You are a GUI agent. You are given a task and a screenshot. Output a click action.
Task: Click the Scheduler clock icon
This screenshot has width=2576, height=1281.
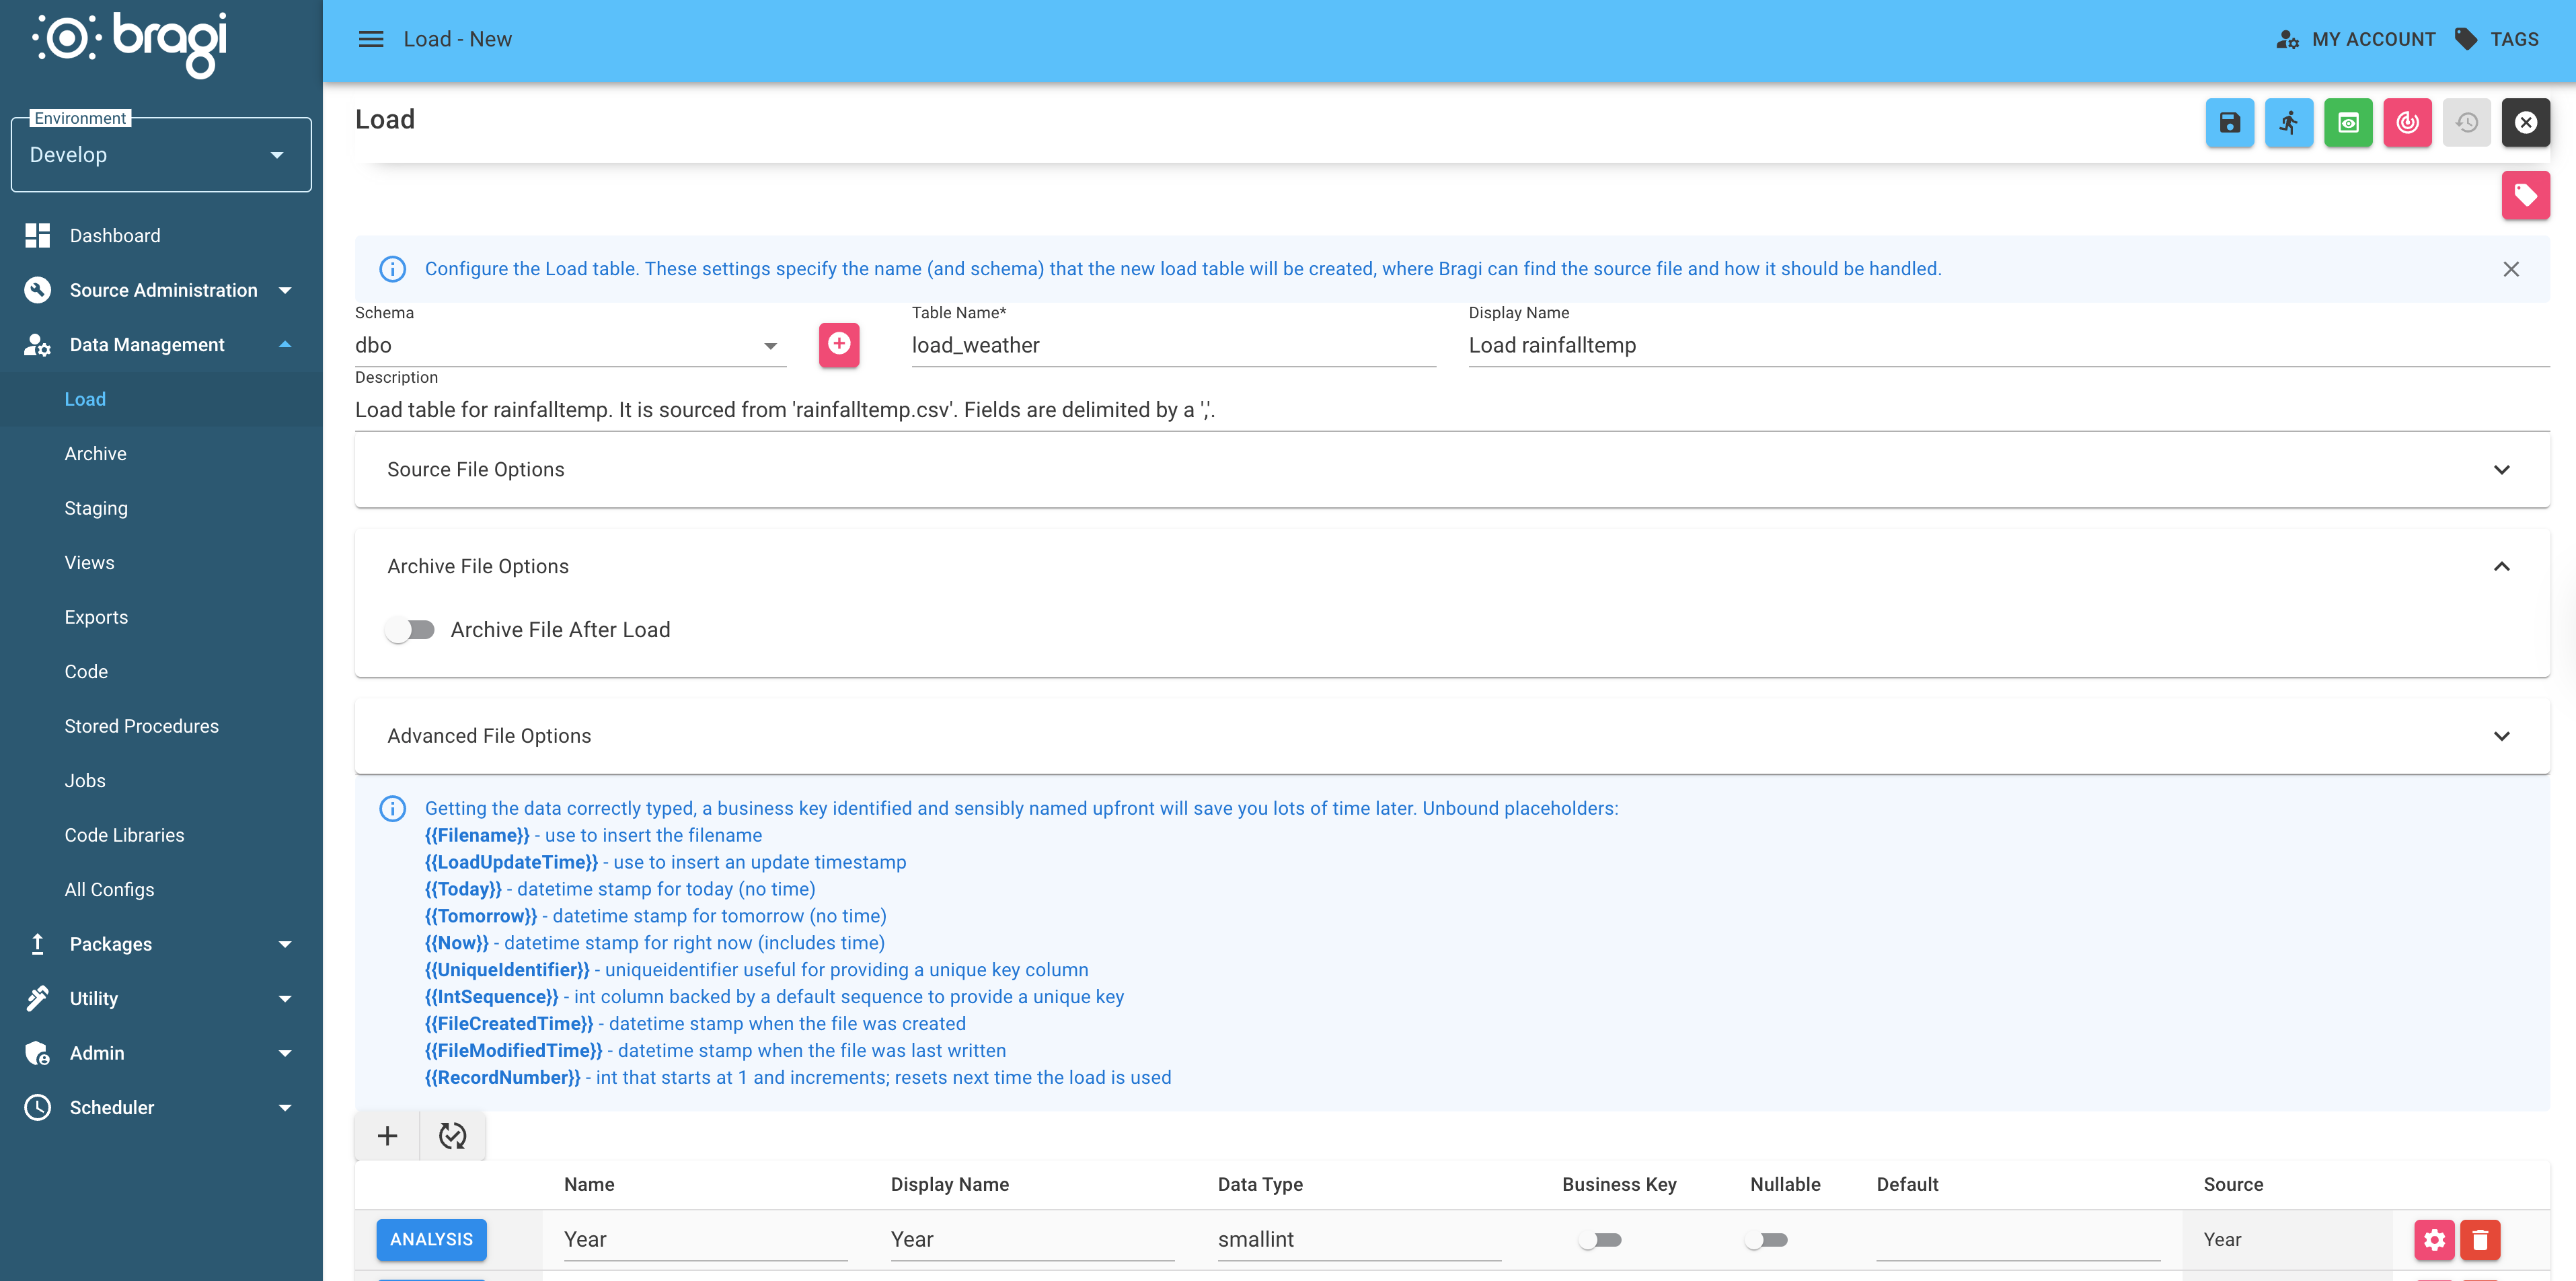[x=37, y=1107]
